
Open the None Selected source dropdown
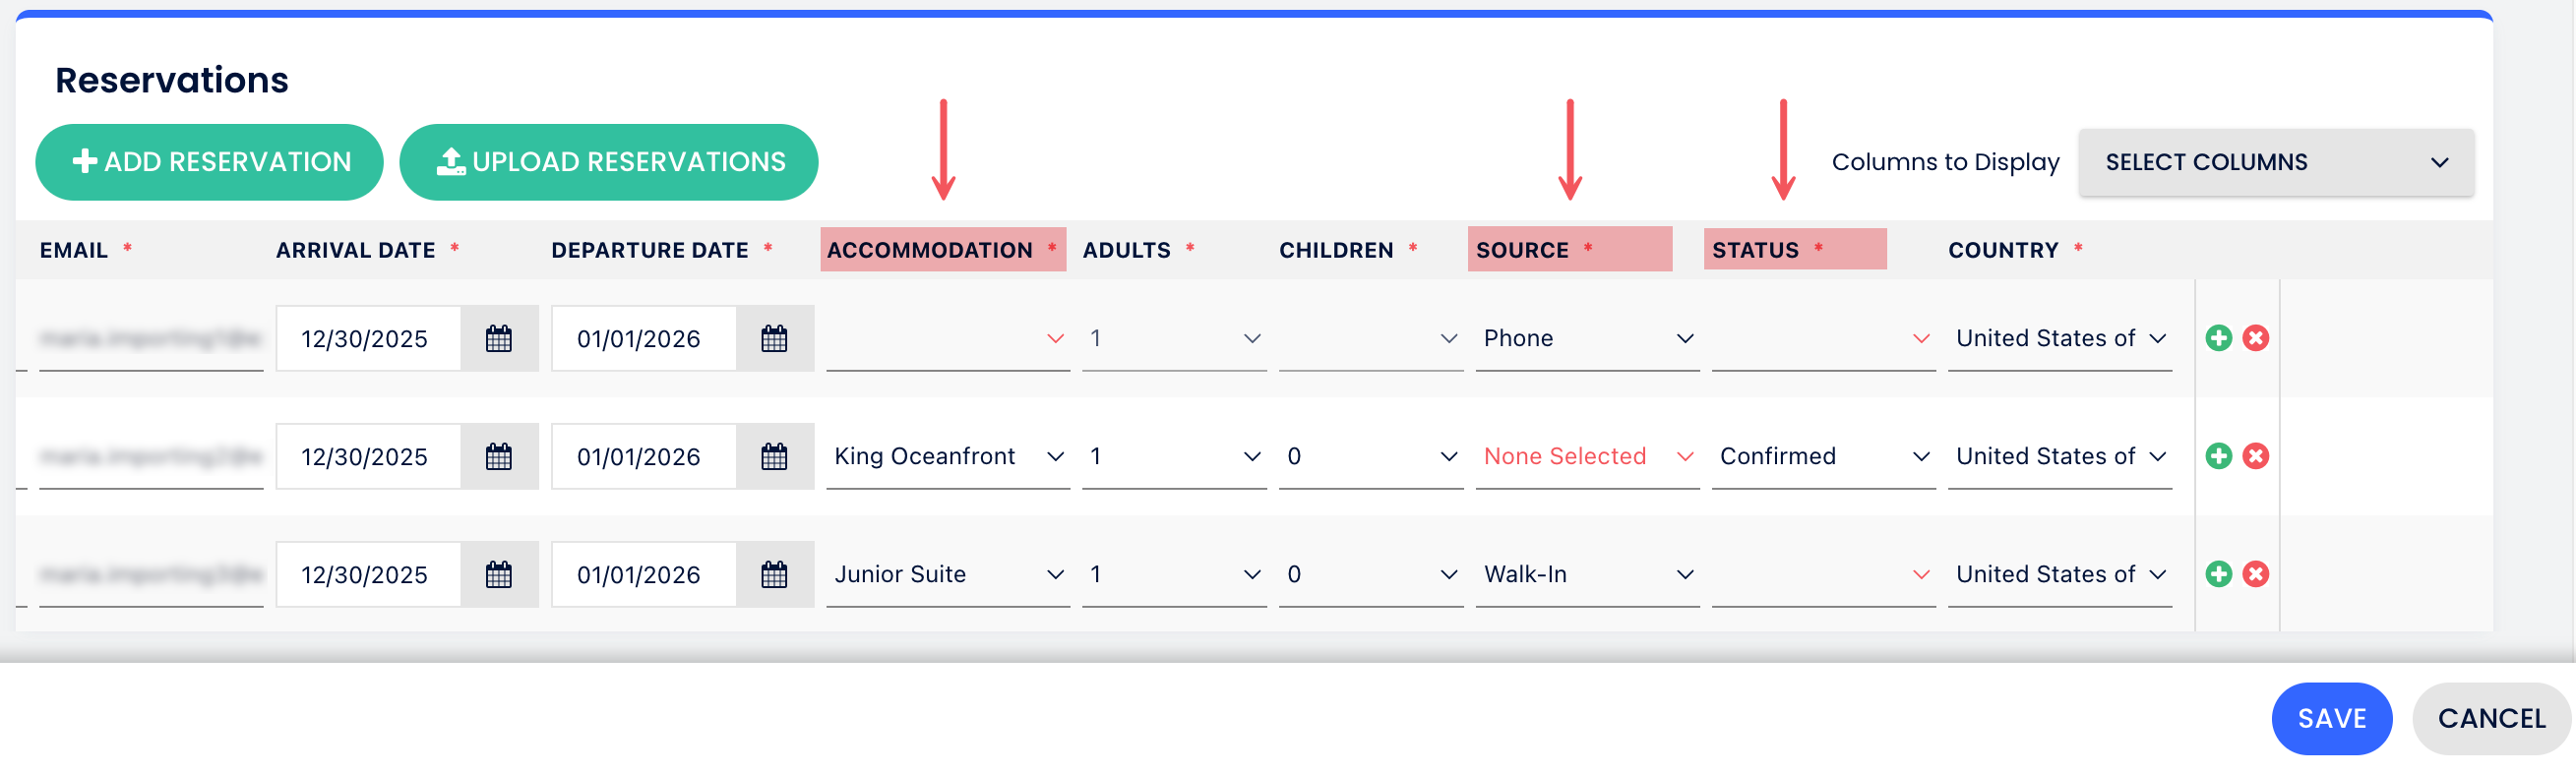click(1587, 457)
